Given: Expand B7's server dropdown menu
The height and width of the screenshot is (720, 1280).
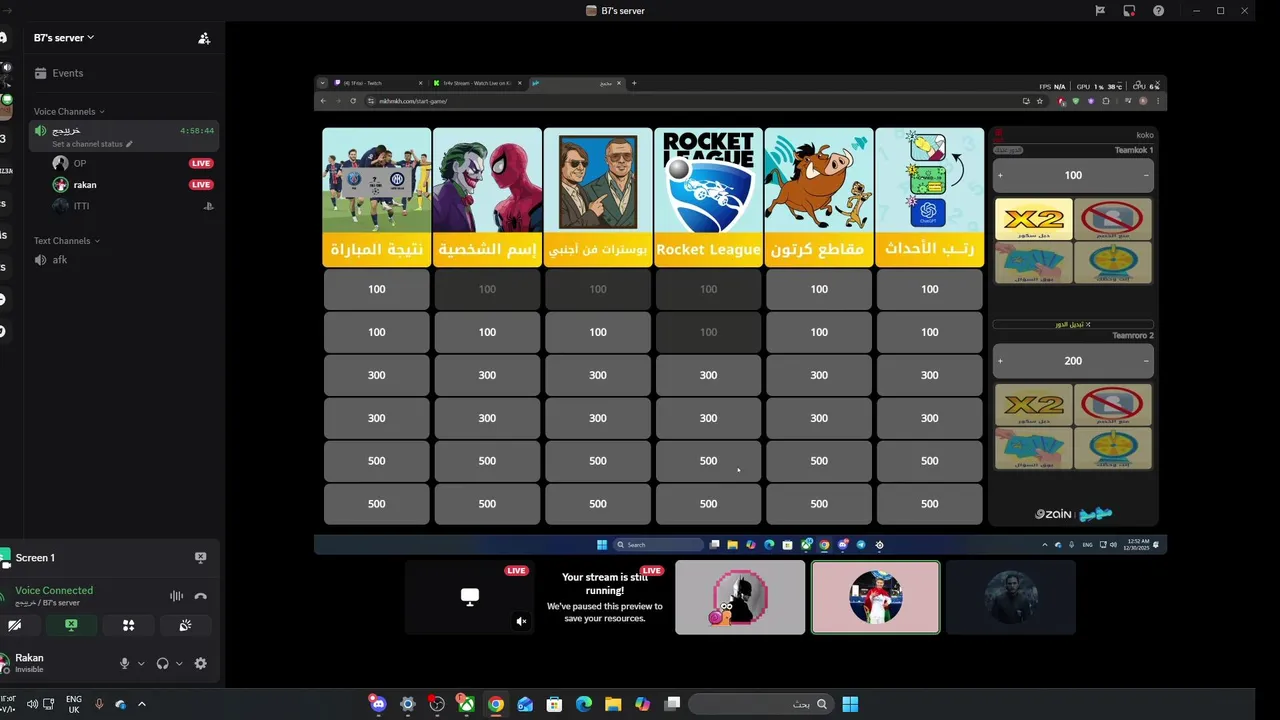Looking at the screenshot, I should [64, 38].
